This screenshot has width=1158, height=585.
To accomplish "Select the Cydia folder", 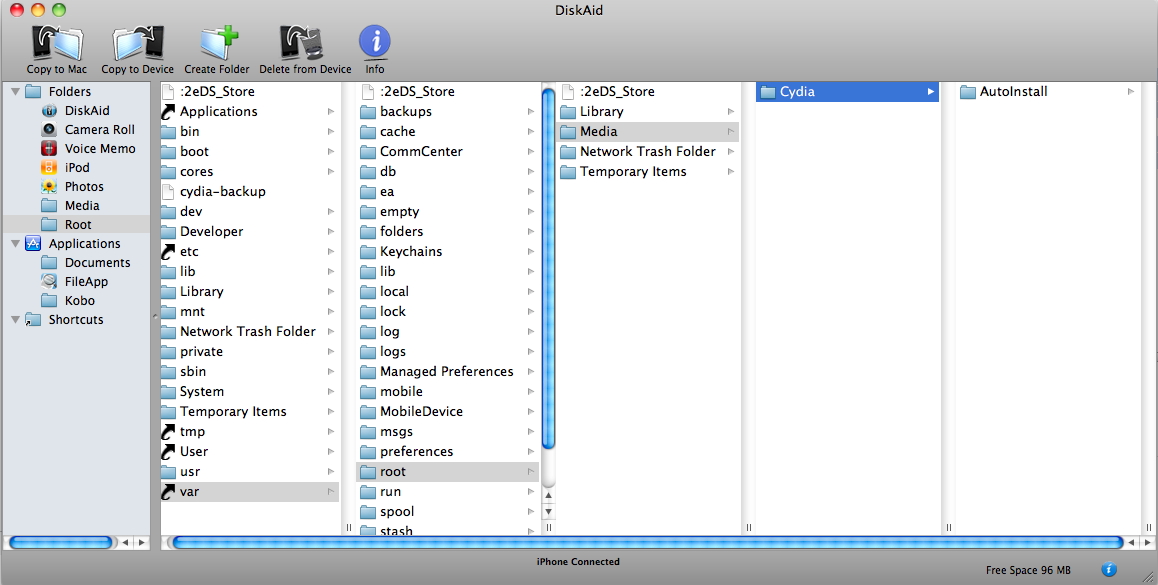I will coord(847,92).
